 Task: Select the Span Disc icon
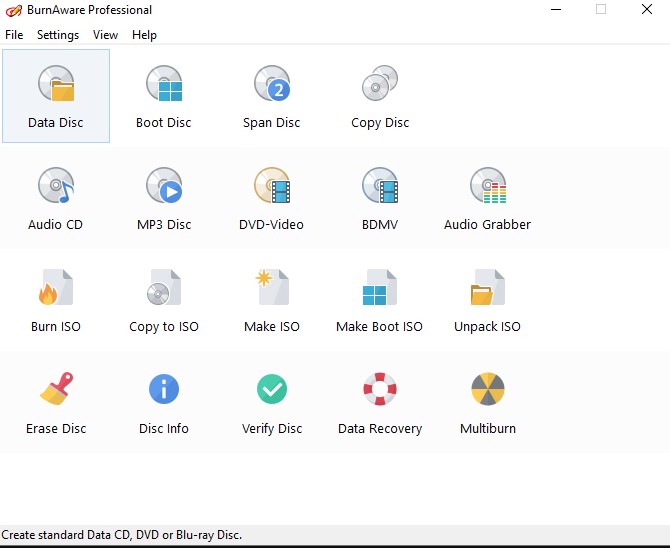click(272, 86)
